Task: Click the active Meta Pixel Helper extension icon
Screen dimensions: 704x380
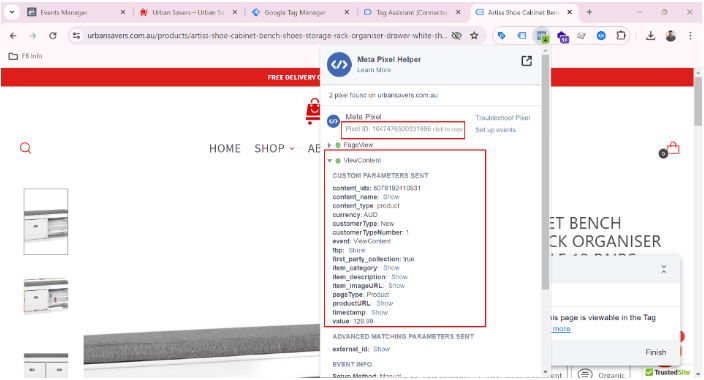Action: coord(542,35)
